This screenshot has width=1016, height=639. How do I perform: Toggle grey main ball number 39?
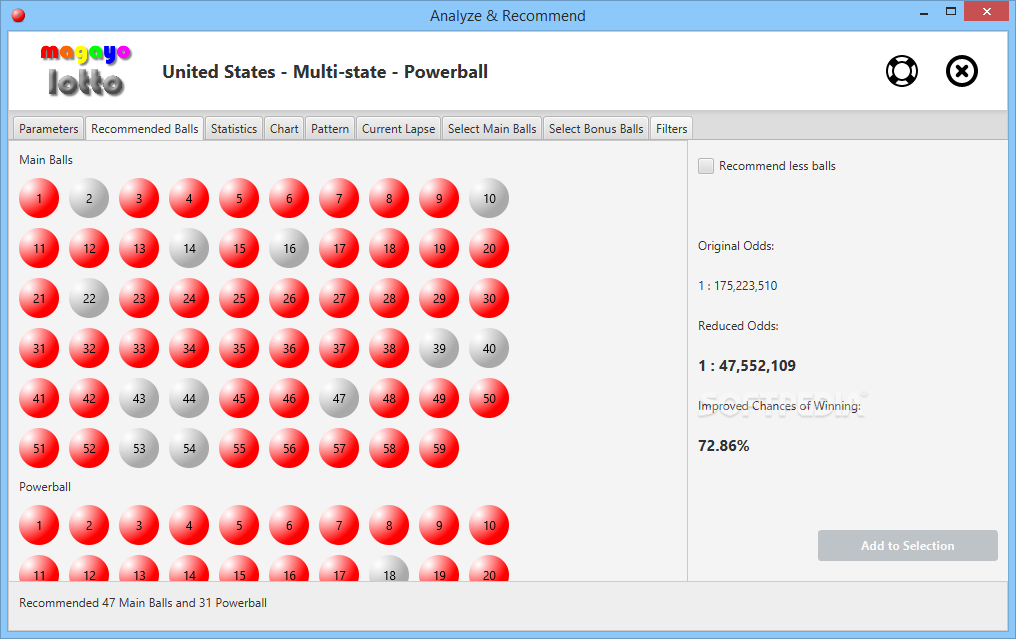[439, 348]
